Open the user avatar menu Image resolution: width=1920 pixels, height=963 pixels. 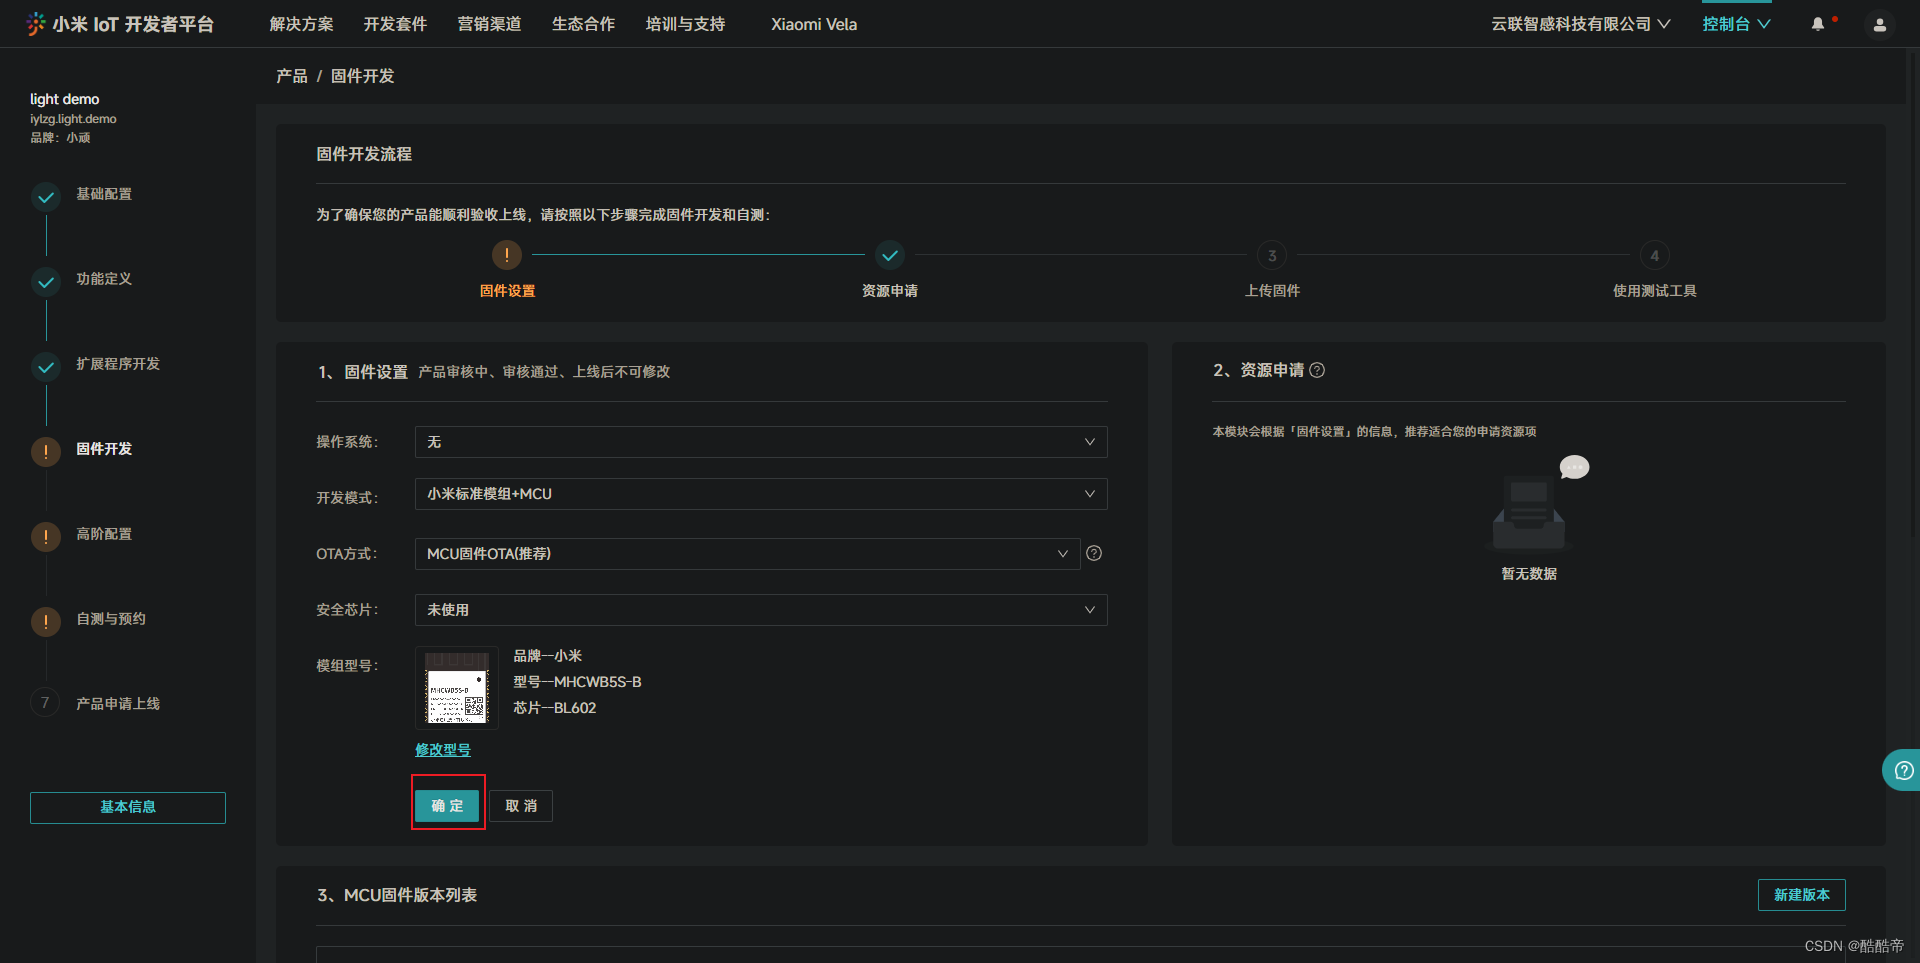point(1880,25)
